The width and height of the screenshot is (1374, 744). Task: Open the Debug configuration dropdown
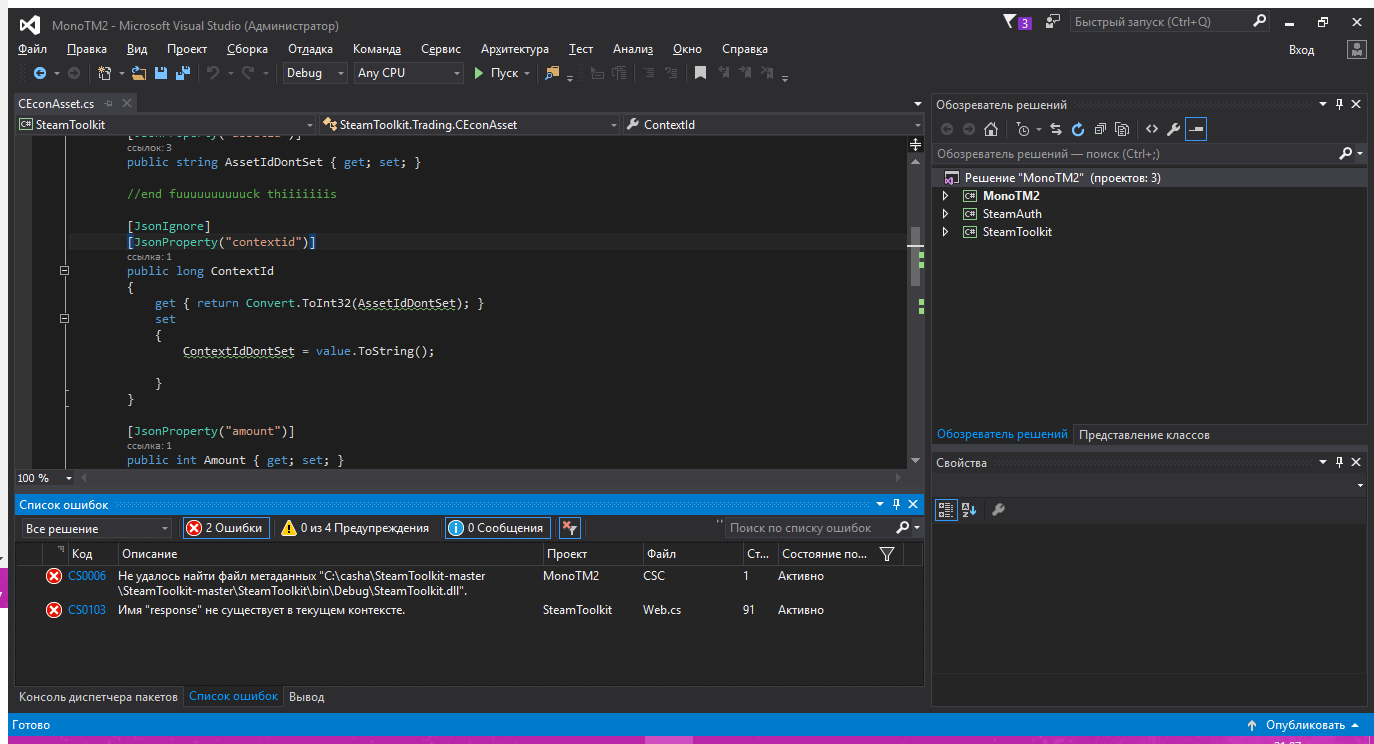click(x=315, y=73)
